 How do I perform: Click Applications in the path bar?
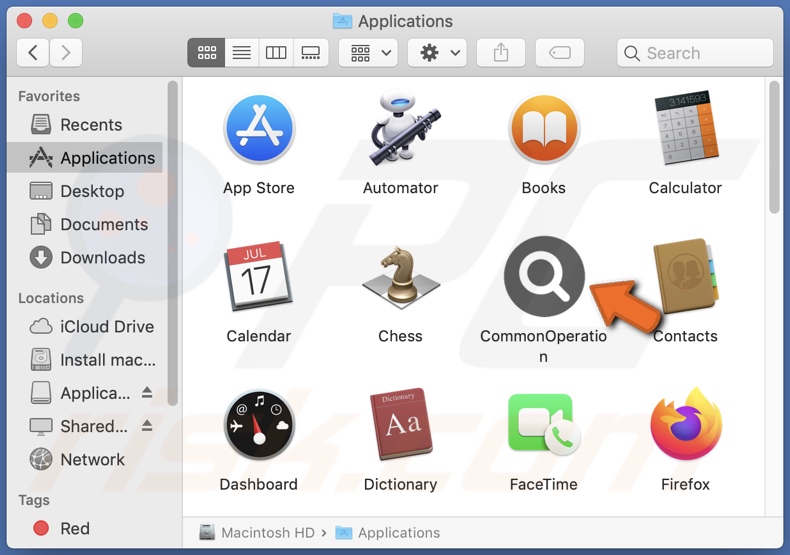(x=388, y=532)
